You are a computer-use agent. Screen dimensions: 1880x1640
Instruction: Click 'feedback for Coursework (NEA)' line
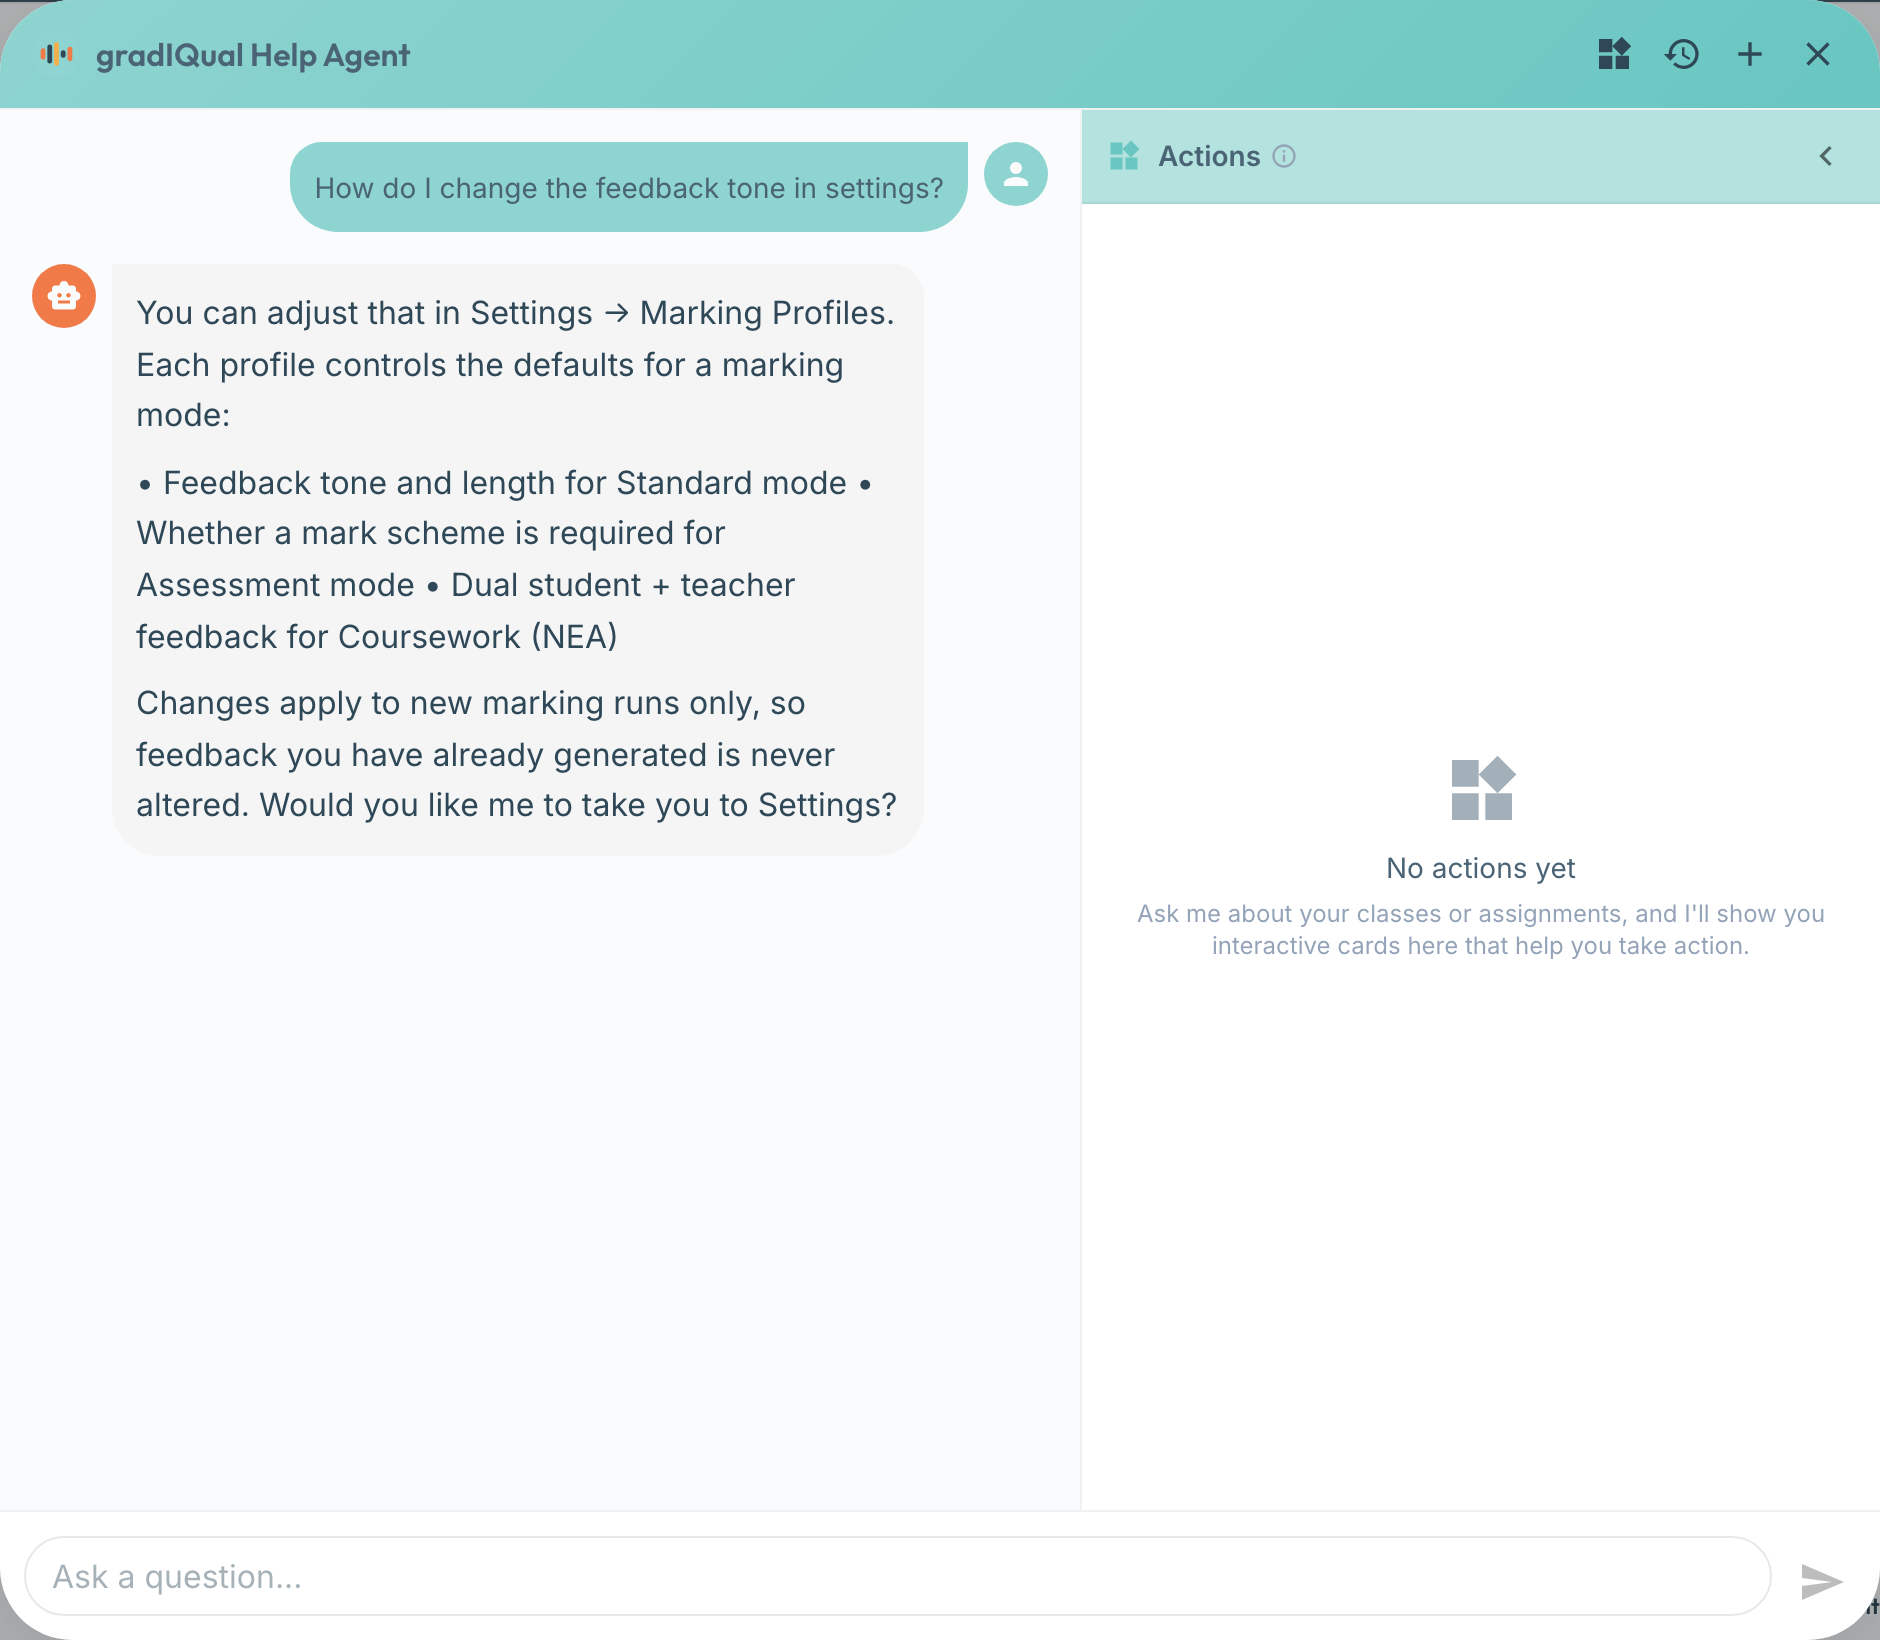377,637
